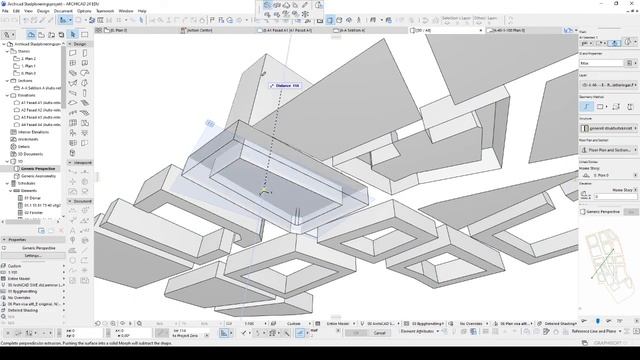
Task: Open the File menu
Action: pos(5,11)
